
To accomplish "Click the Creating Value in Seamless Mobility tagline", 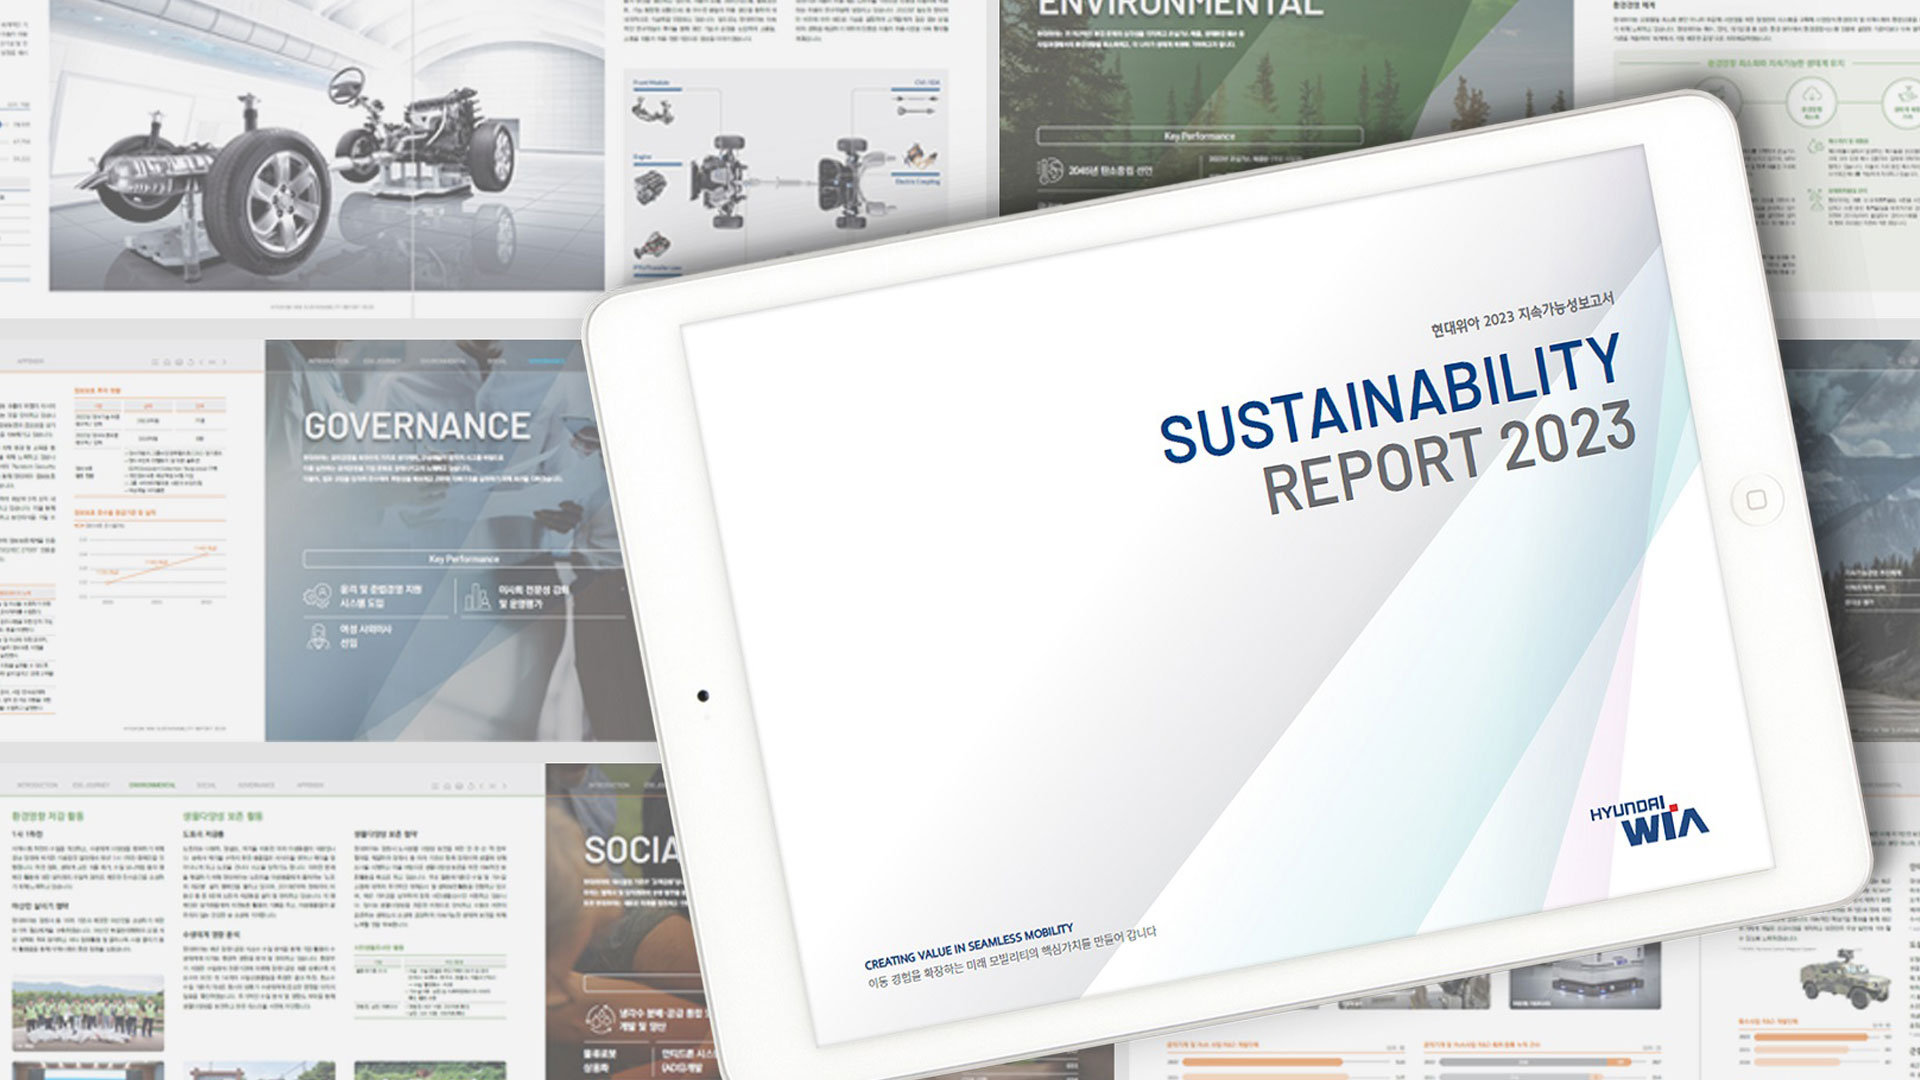I will pyautogui.click(x=968, y=948).
